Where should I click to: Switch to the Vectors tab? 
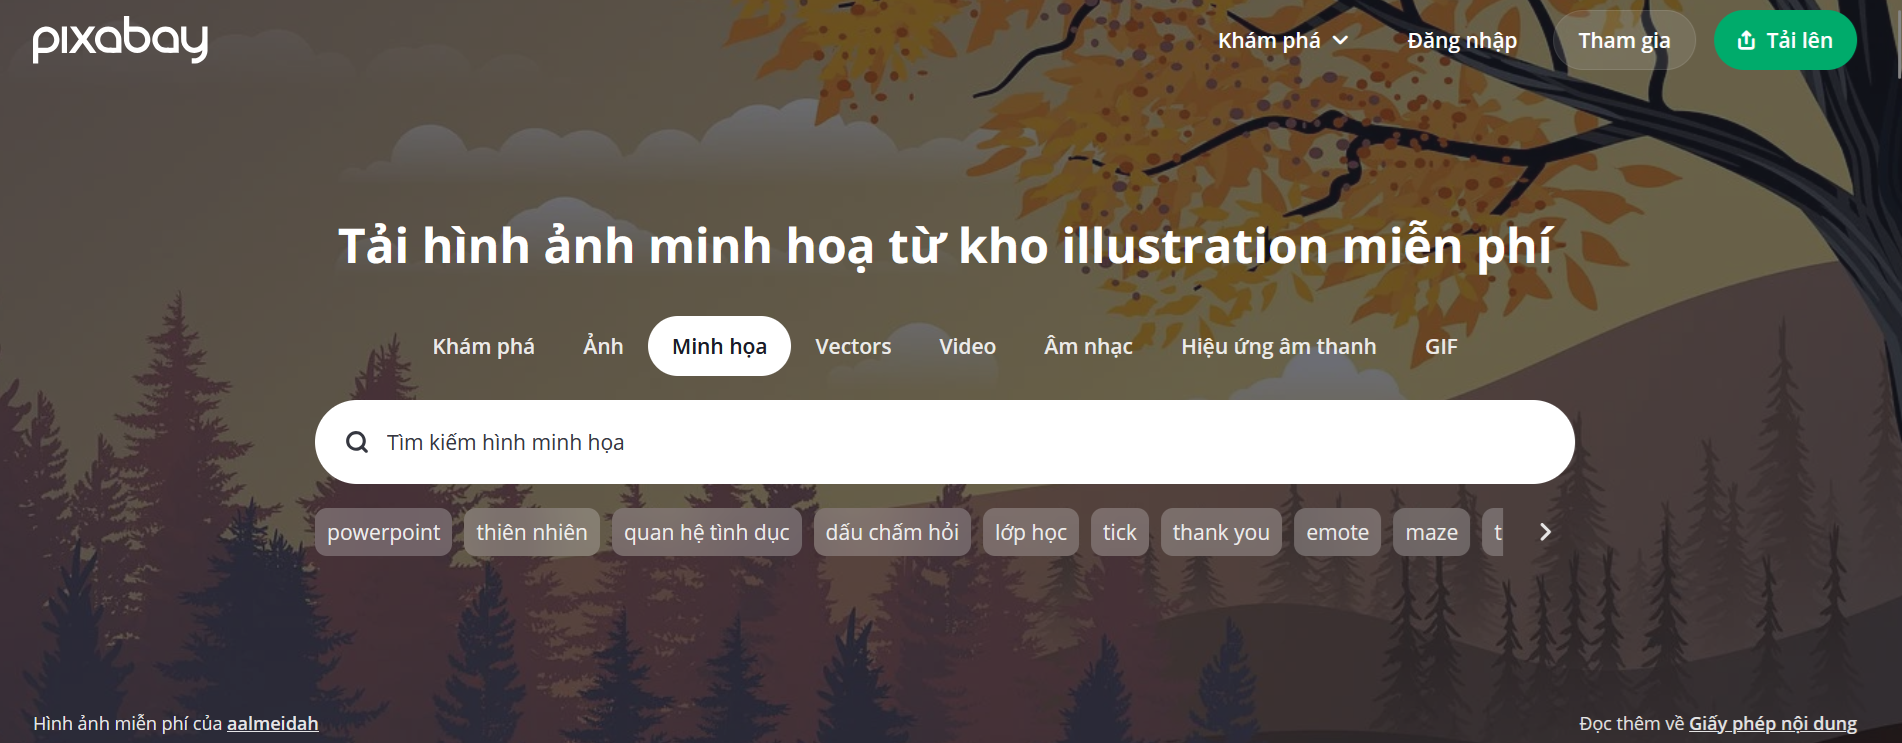[853, 346]
